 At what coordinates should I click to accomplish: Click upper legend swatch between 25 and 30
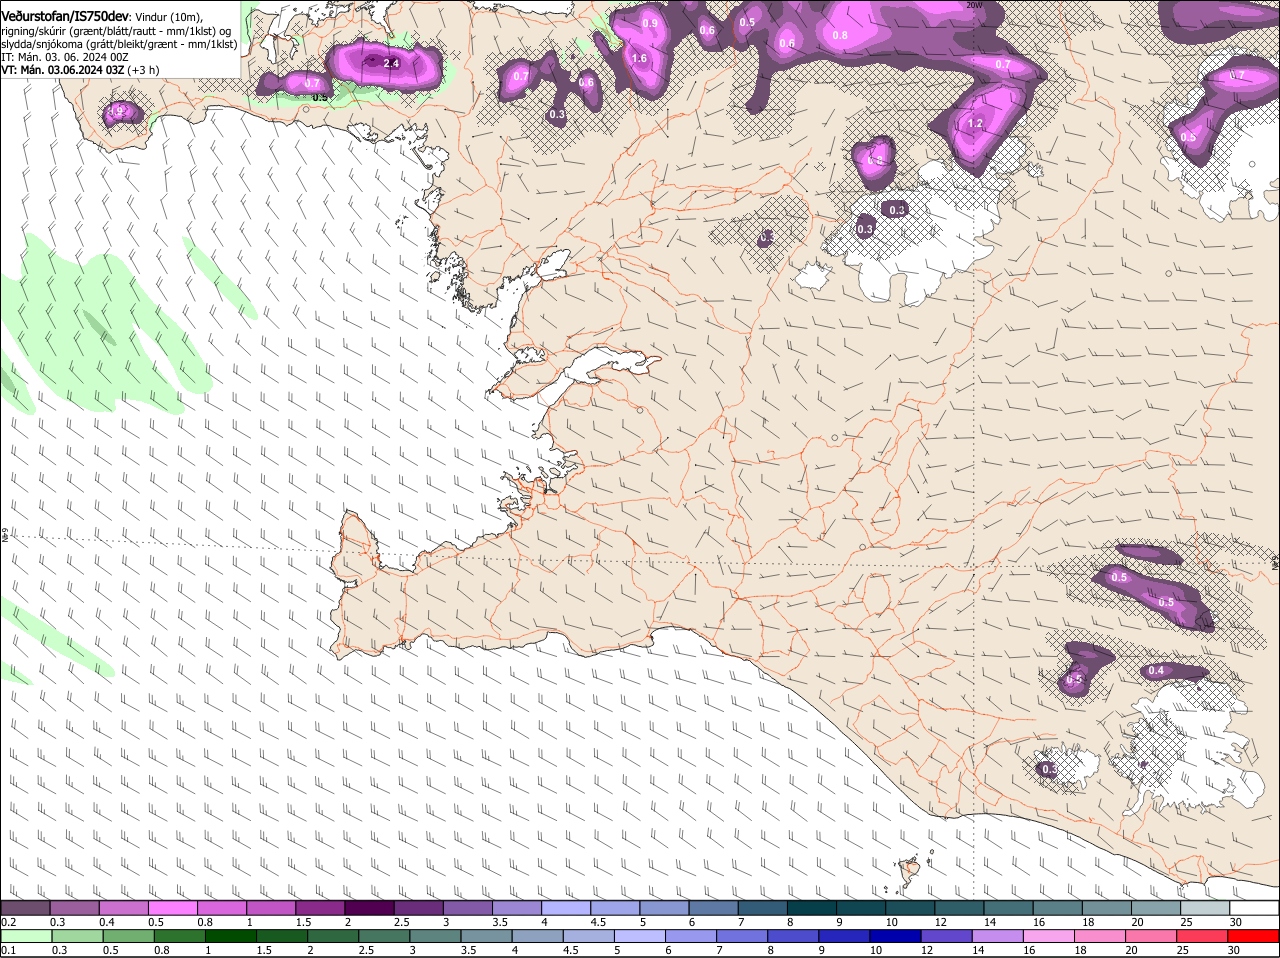[x=1205, y=907]
